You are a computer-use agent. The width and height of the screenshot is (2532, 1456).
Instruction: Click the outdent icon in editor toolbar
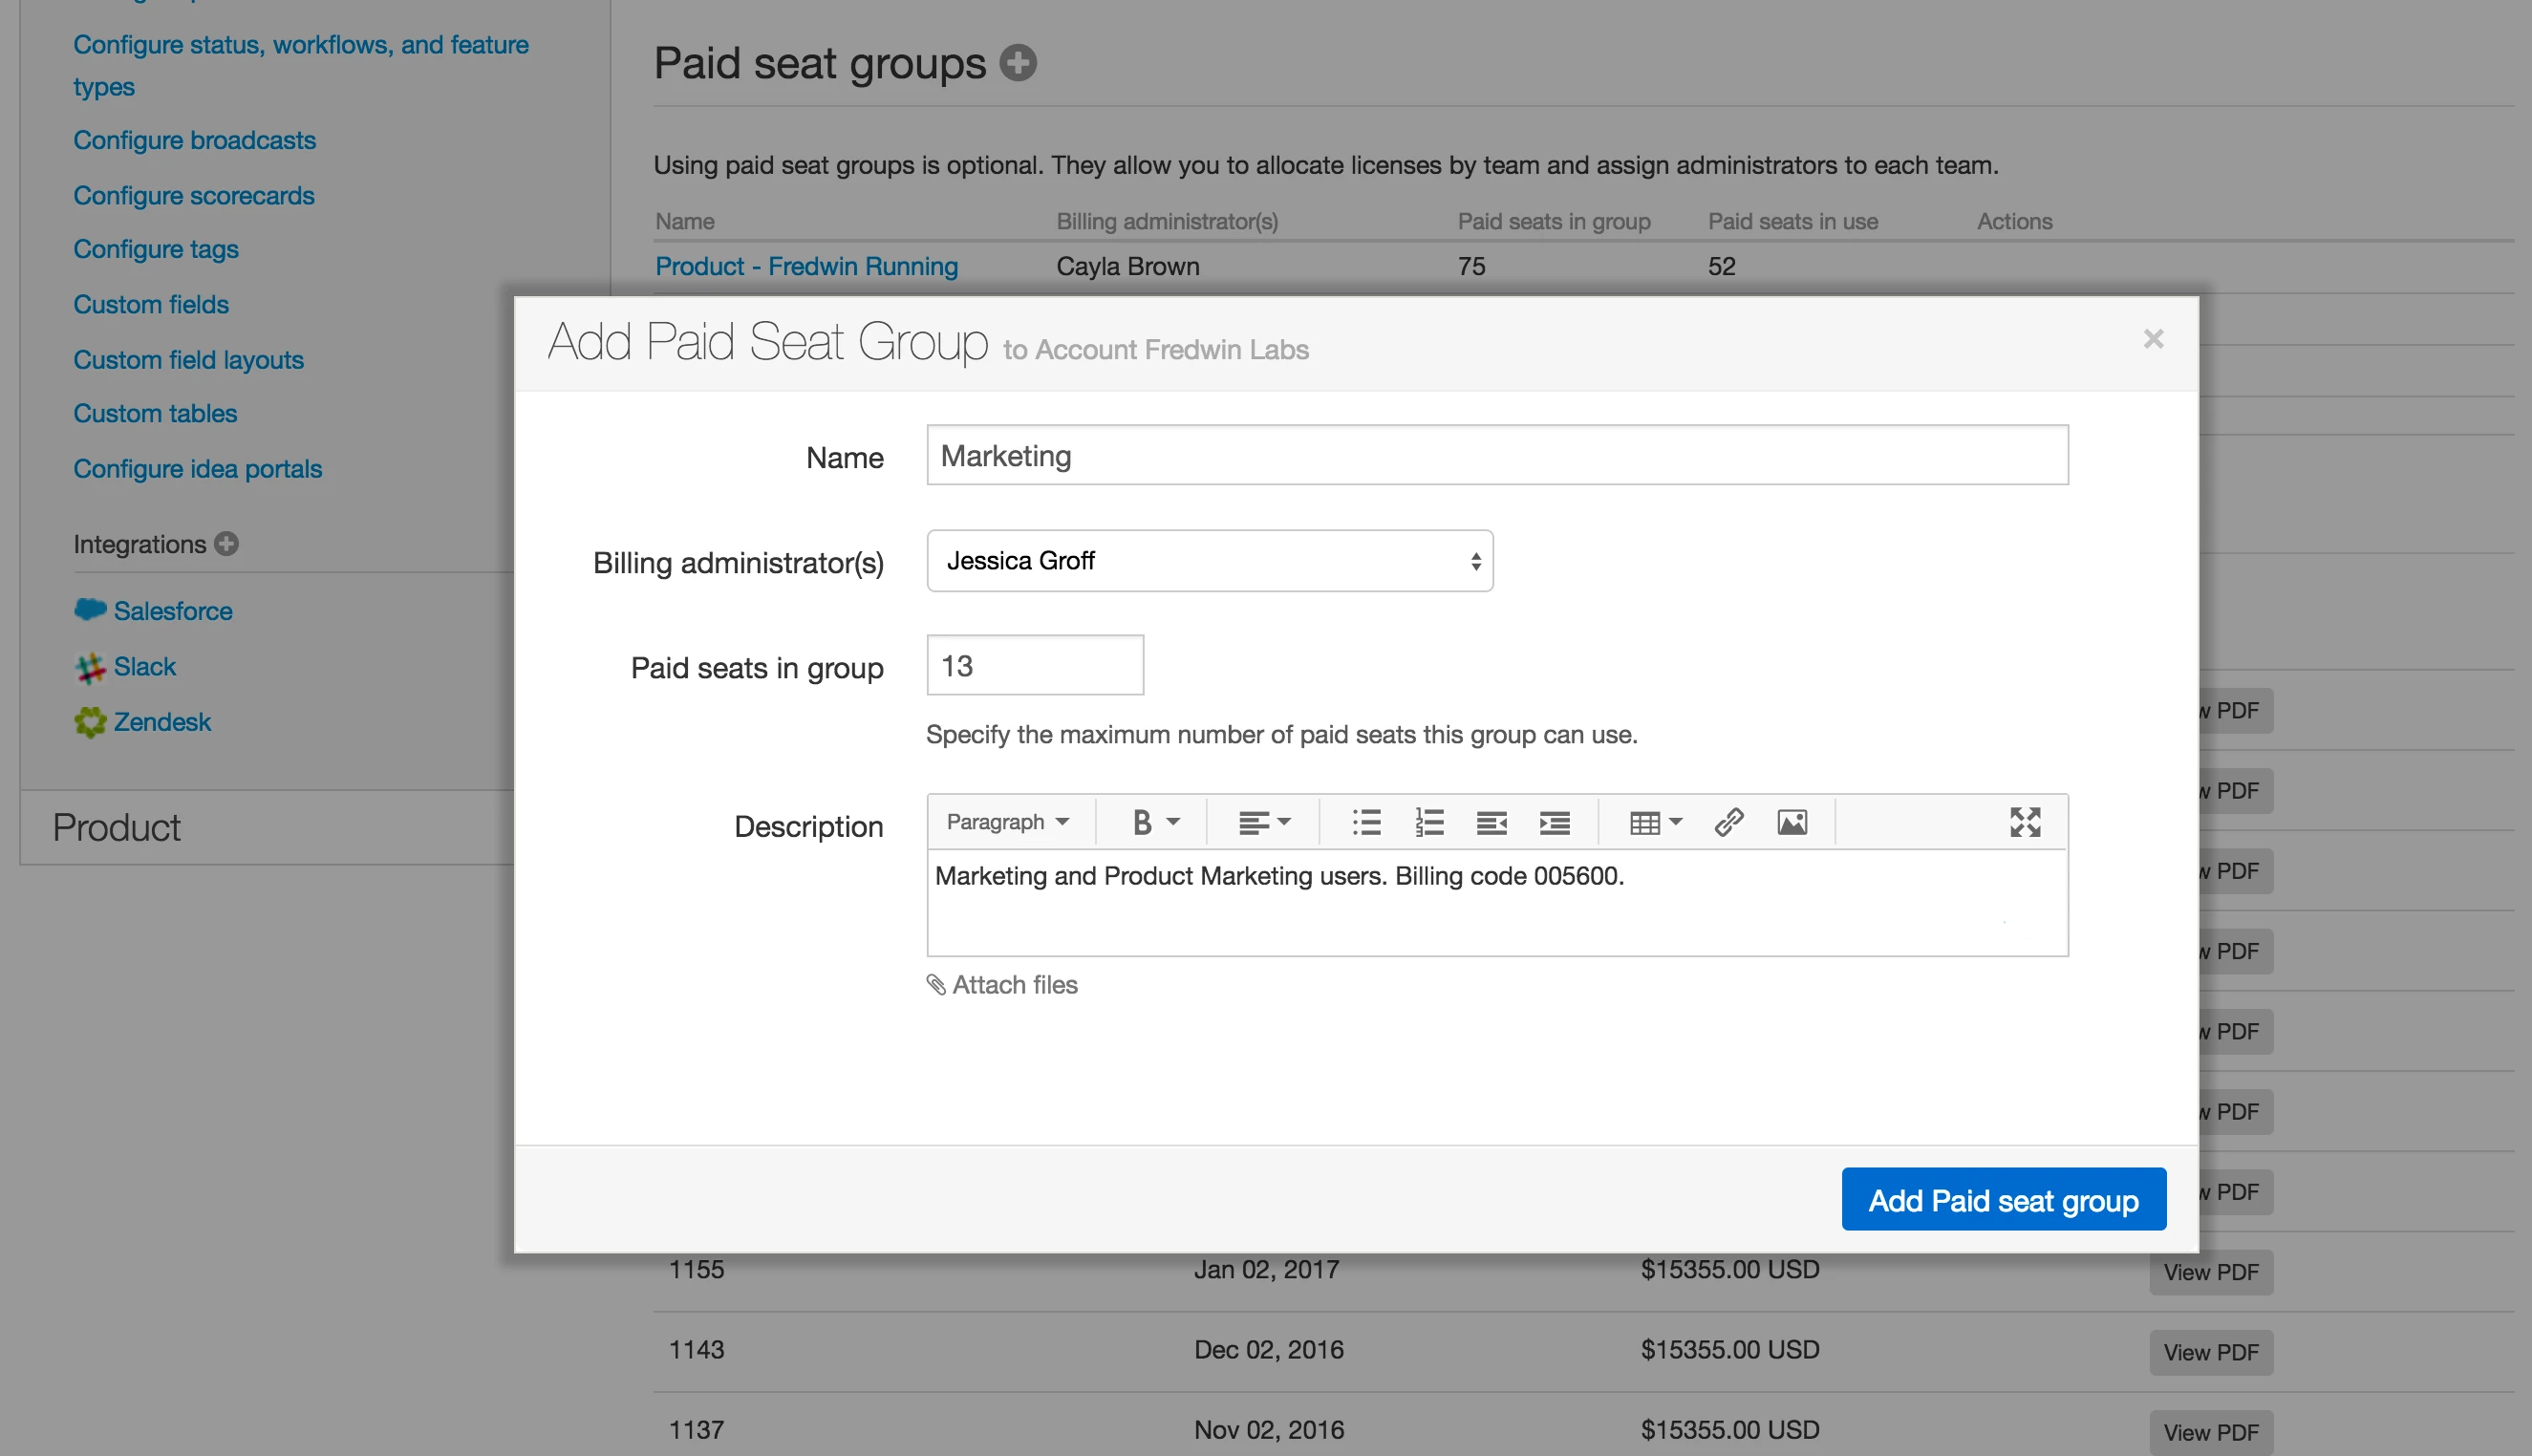(1491, 822)
